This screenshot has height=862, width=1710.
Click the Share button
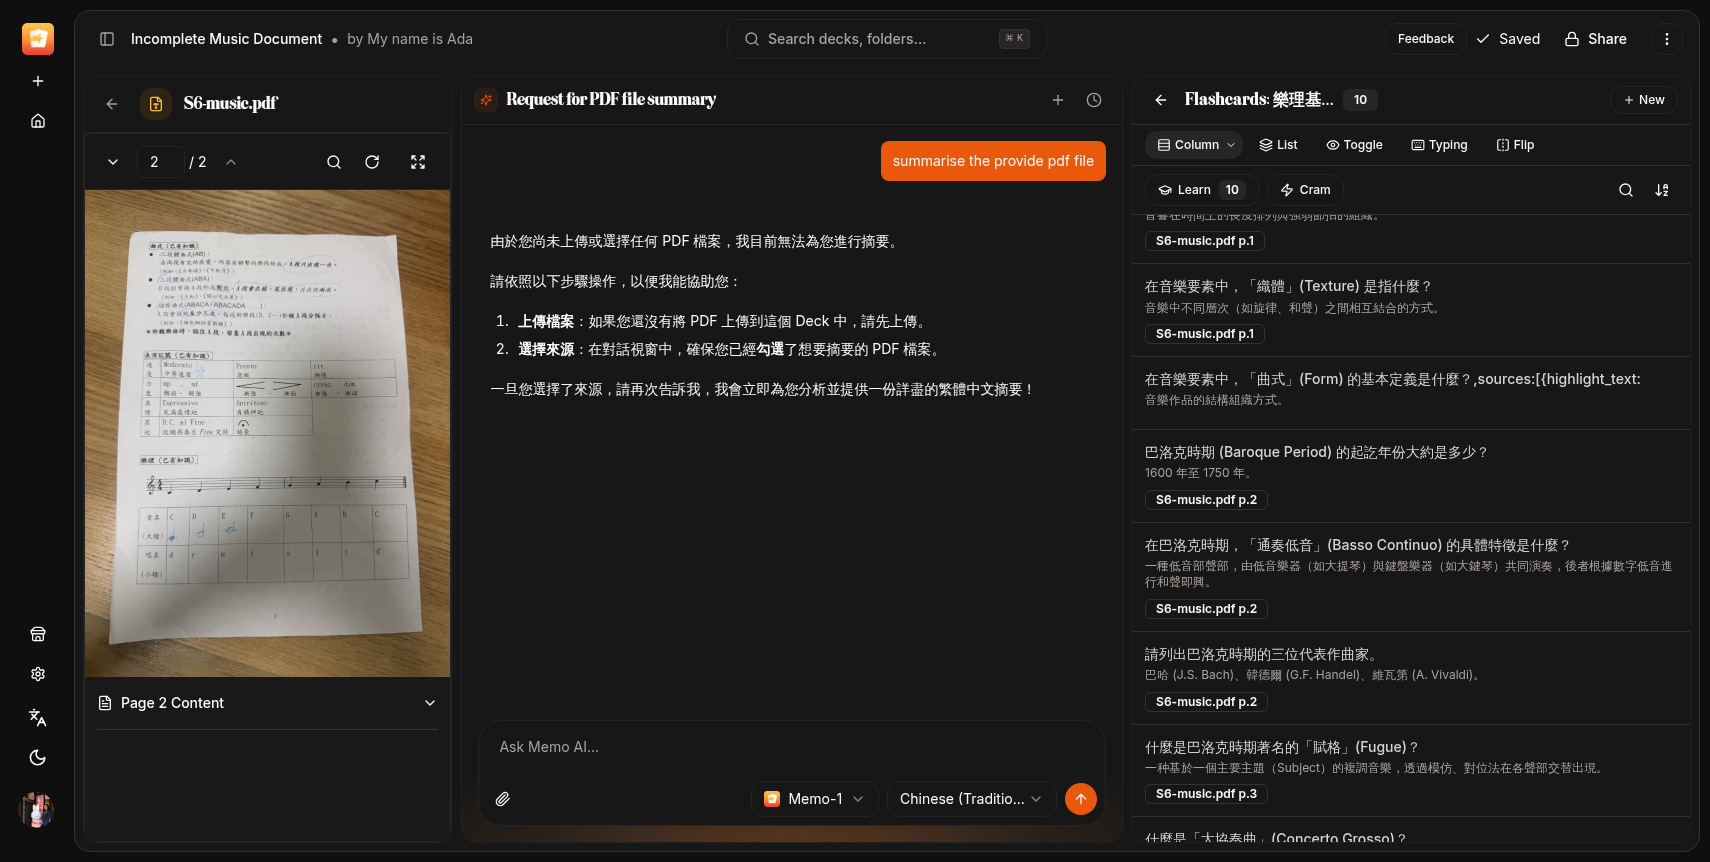[1595, 39]
